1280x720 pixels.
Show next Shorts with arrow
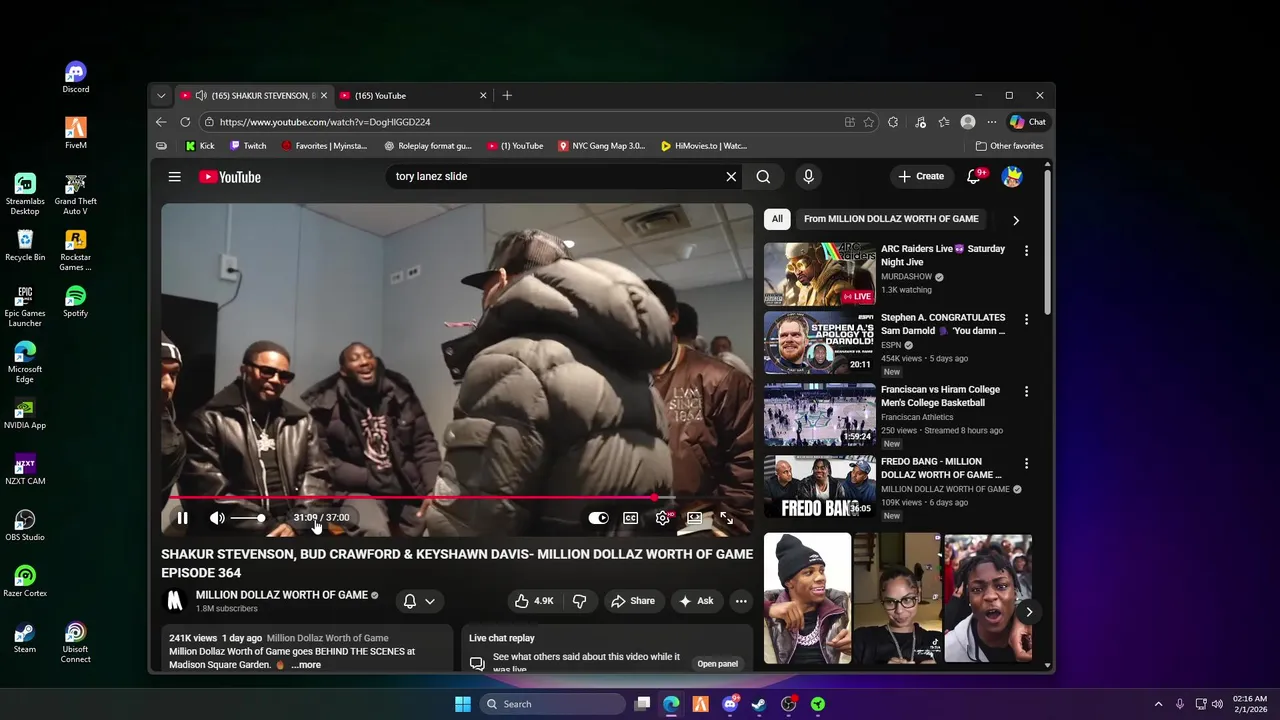(x=1029, y=611)
